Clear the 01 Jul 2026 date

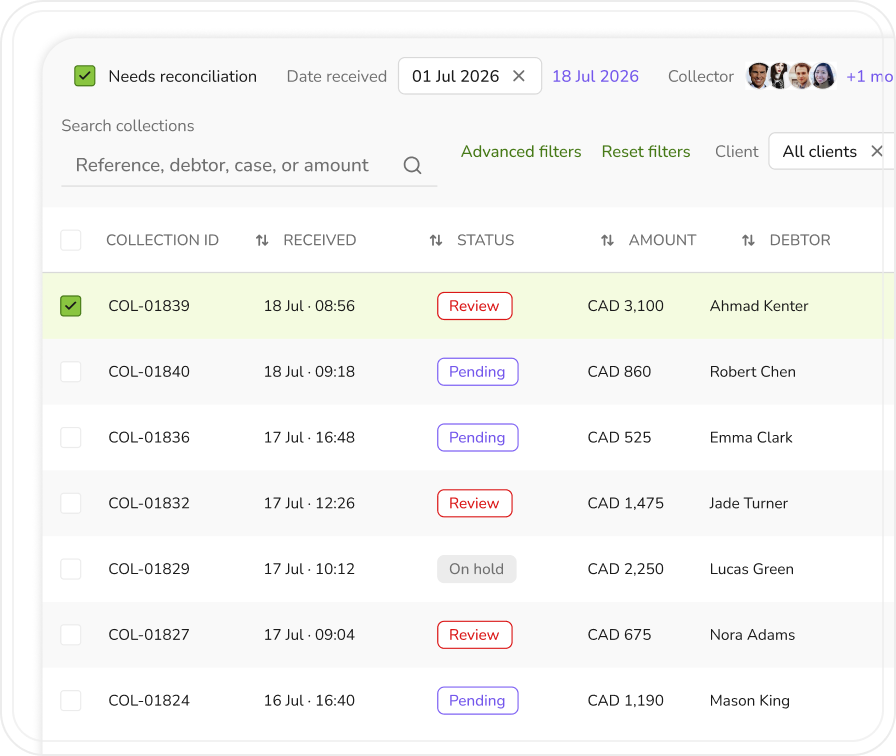(x=519, y=76)
